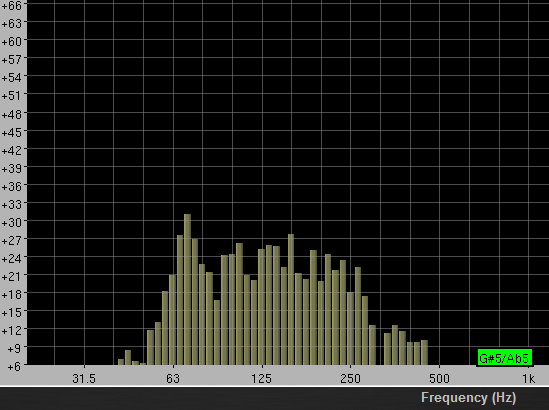Click the +12 level axis label
The width and height of the screenshot is (549, 410).
(x=12, y=331)
